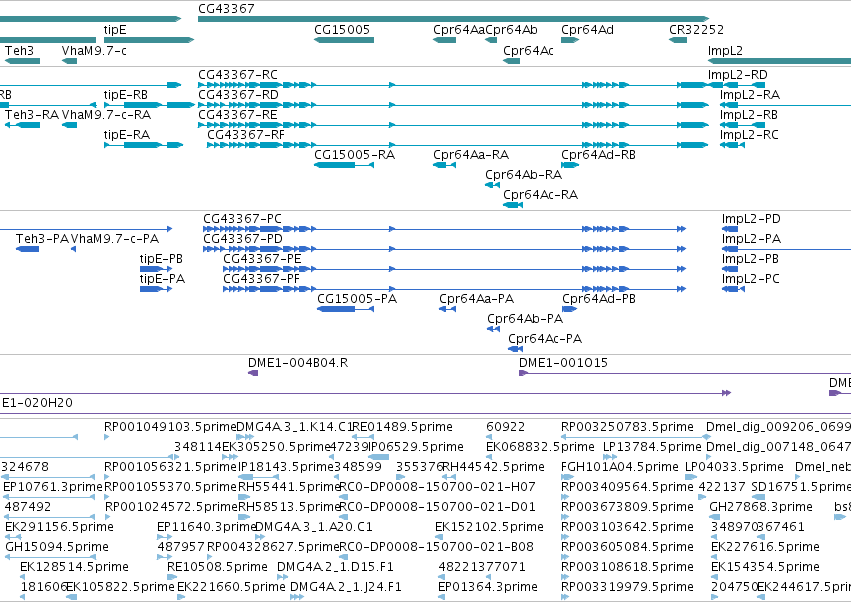Click the Cpr64Aa-PA protein label

tap(477, 299)
